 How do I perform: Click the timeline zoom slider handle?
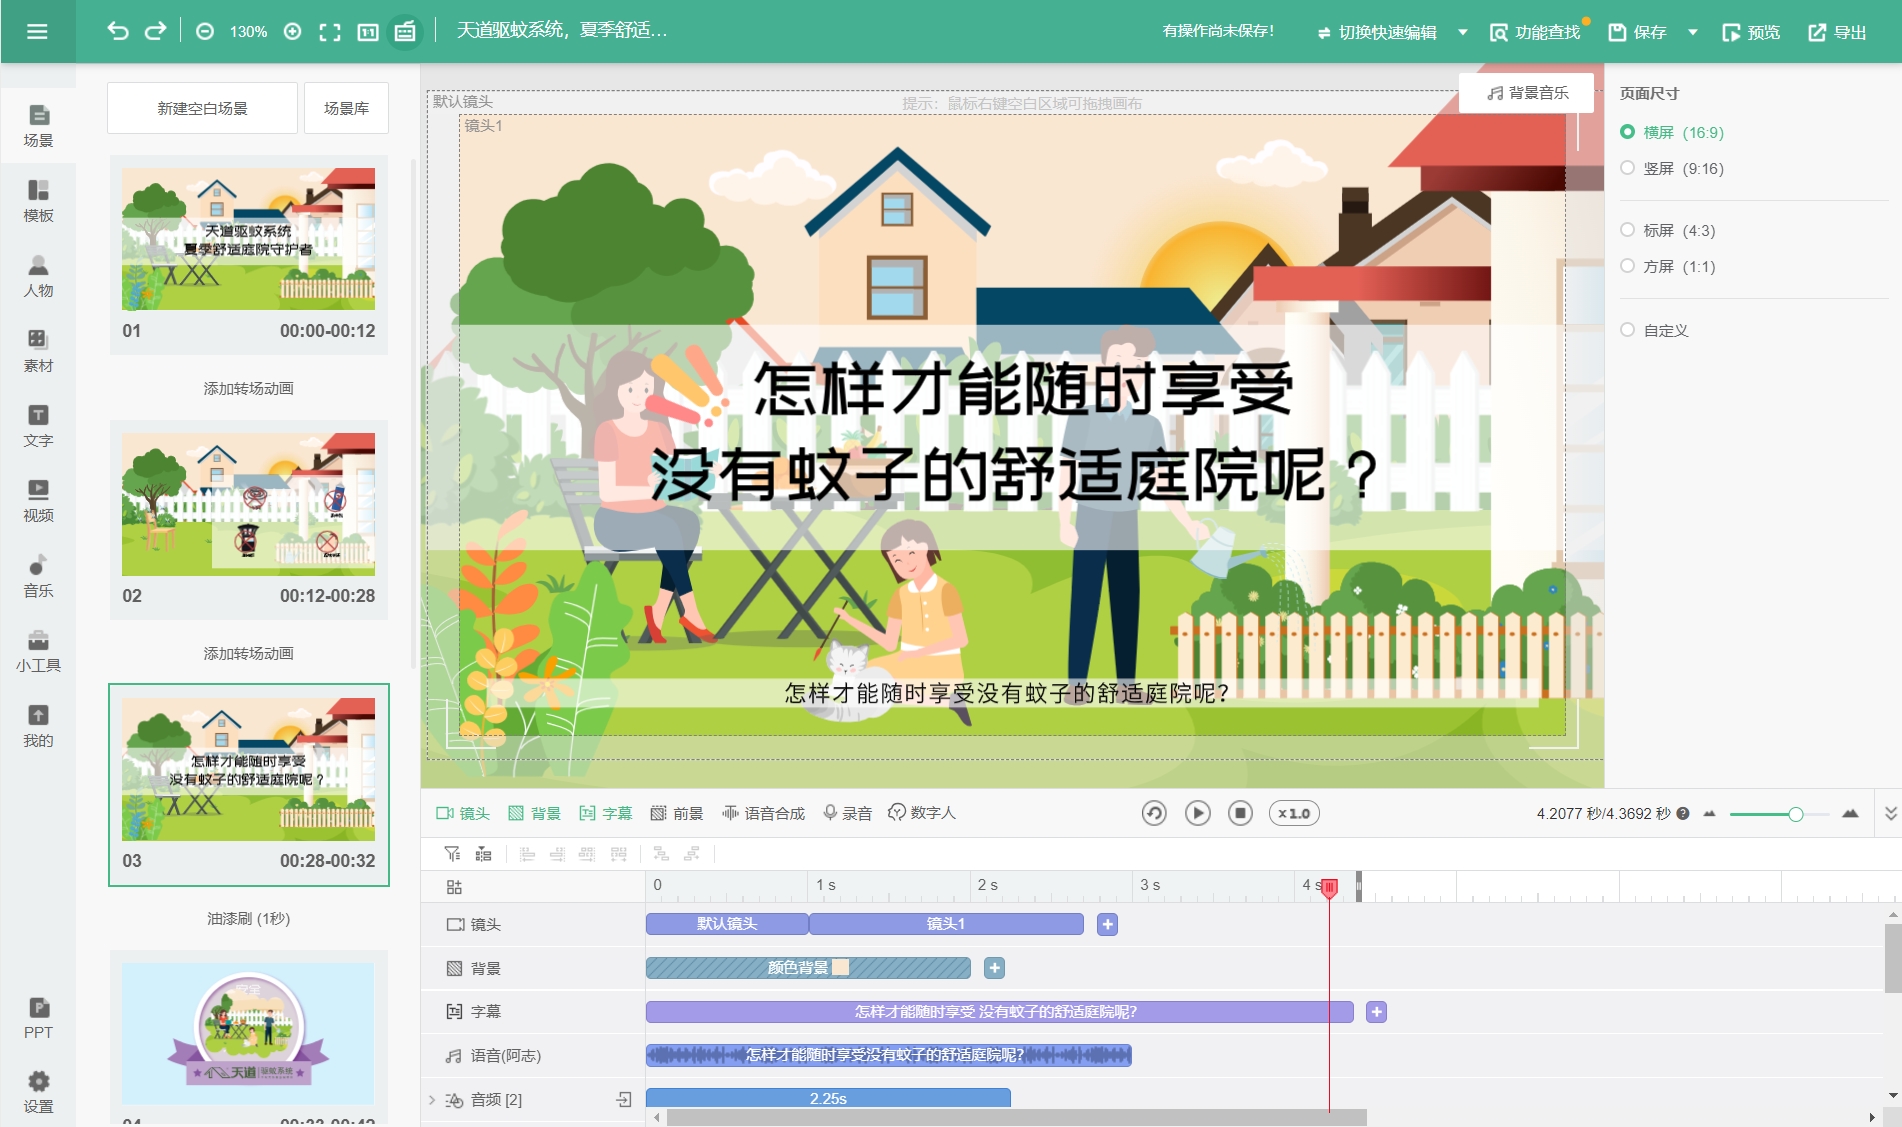[1796, 814]
